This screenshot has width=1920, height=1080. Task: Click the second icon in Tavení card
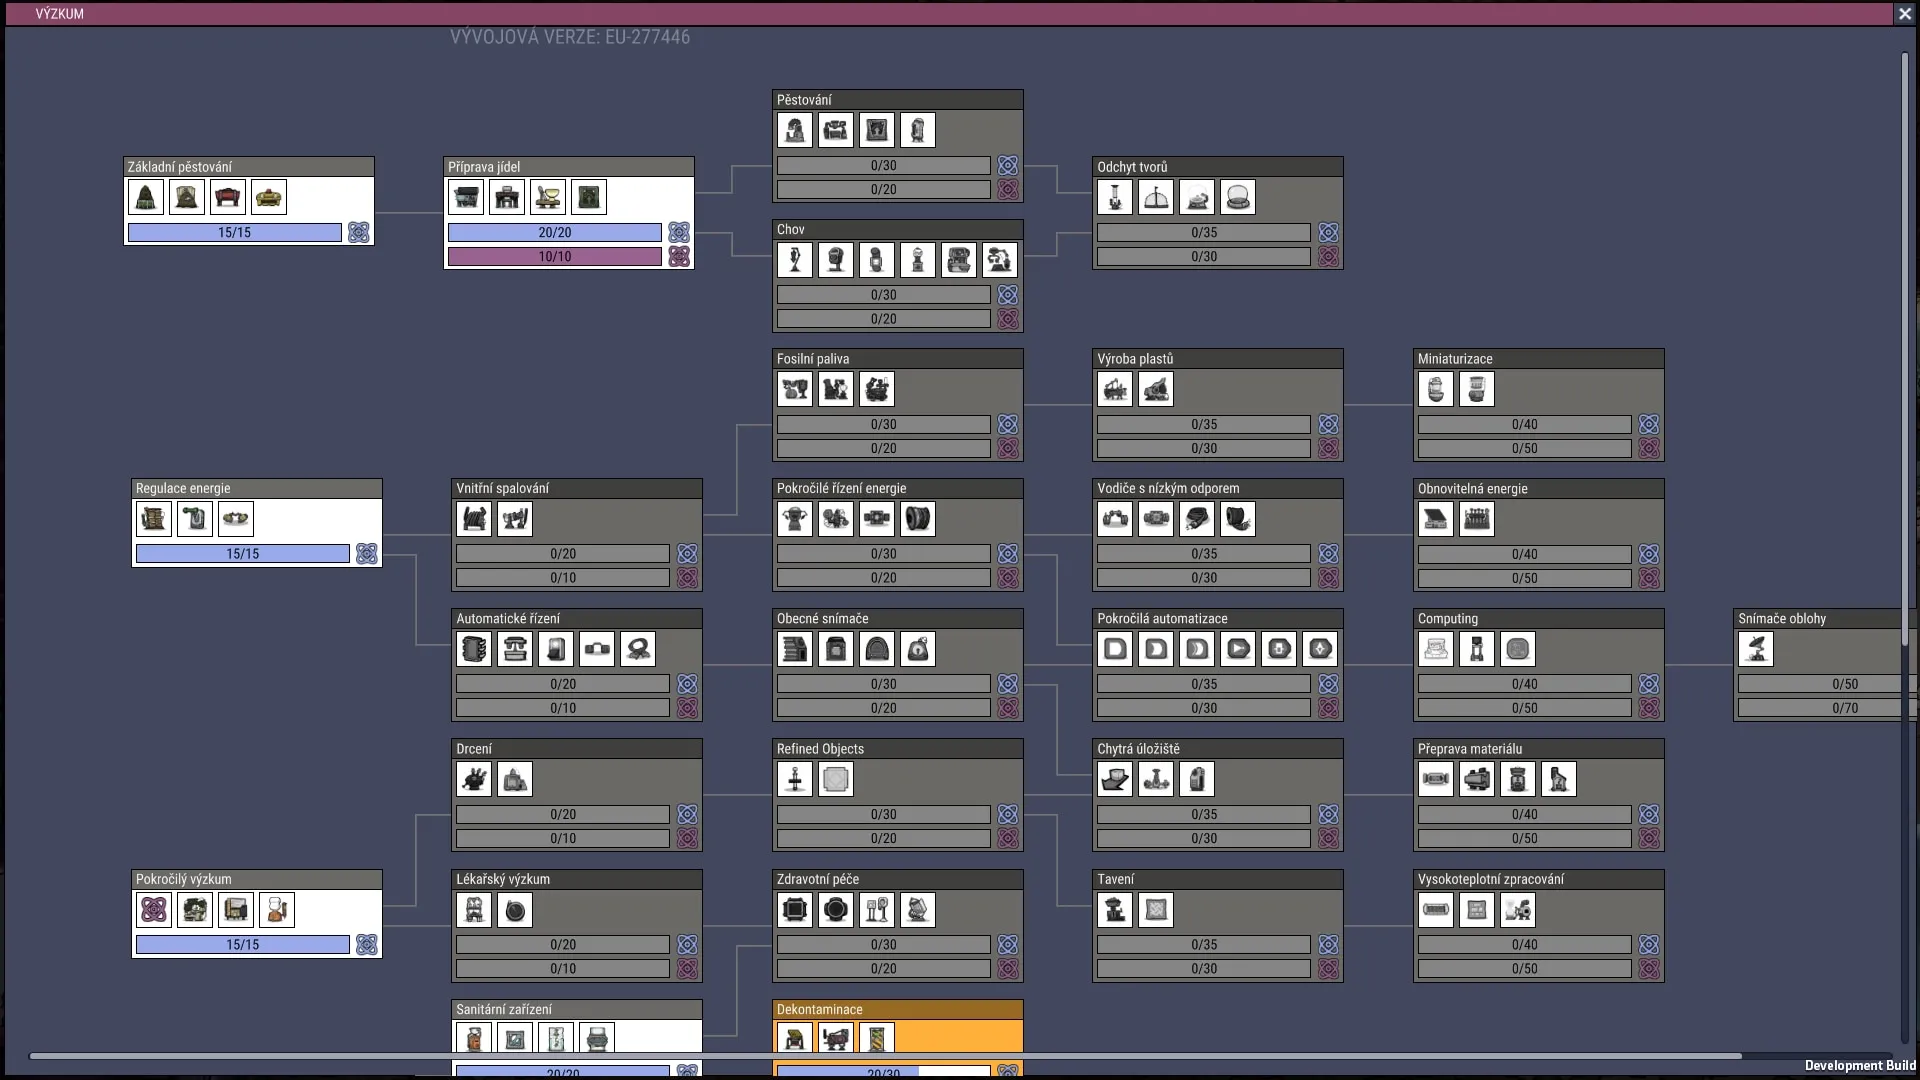pos(1156,909)
